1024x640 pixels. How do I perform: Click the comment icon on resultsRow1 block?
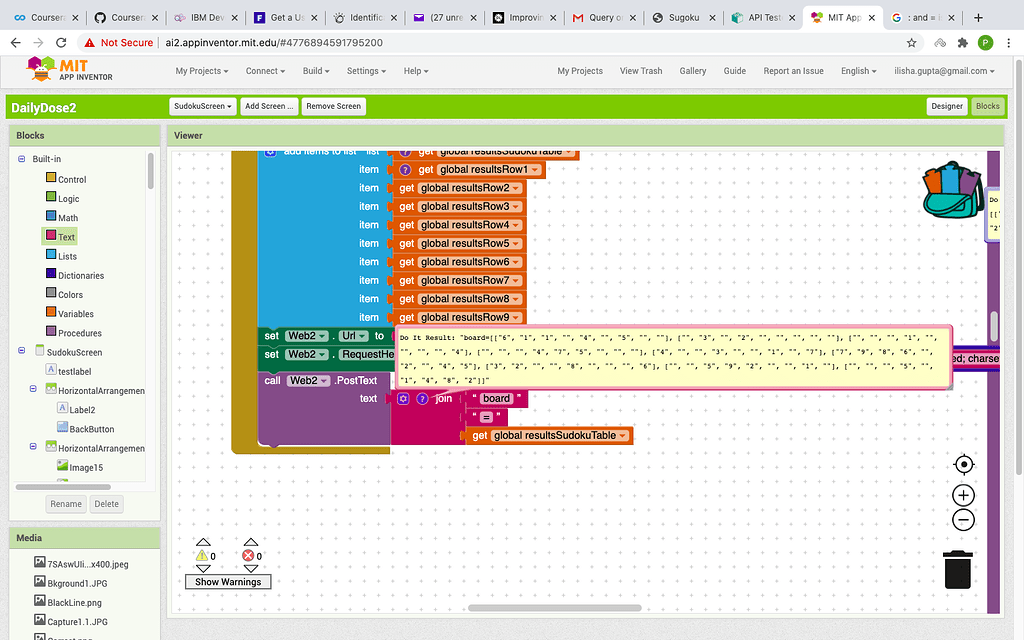coord(405,170)
